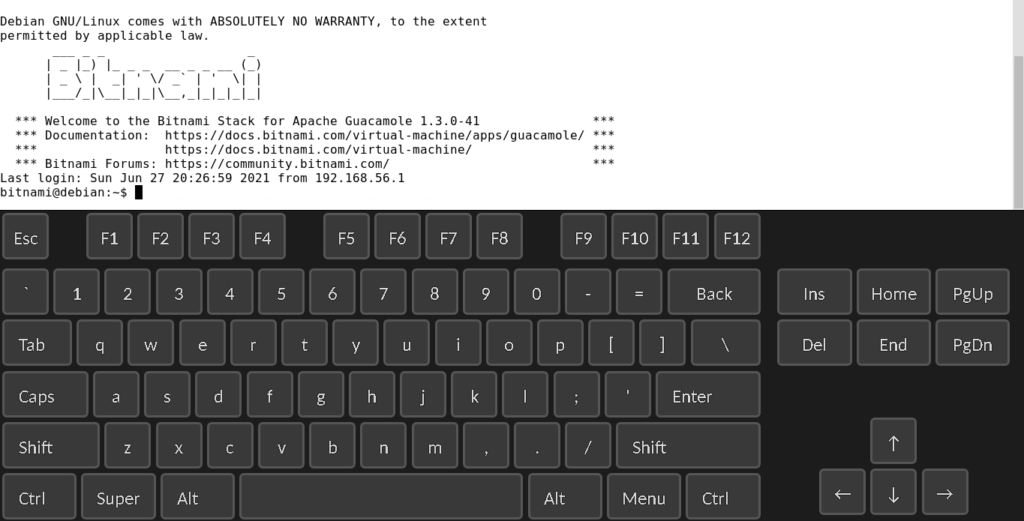The height and width of the screenshot is (521, 1024).
Task: Tap the right bracket key
Action: [662, 343]
